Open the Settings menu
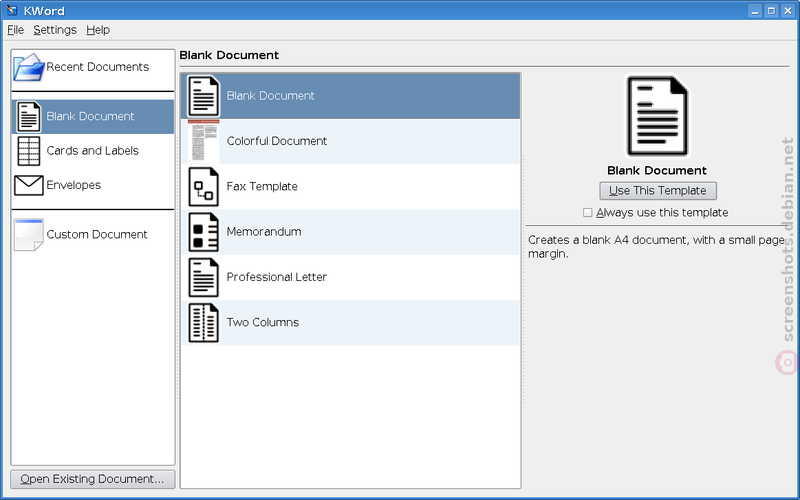Viewport: 800px width, 500px height. (x=55, y=30)
